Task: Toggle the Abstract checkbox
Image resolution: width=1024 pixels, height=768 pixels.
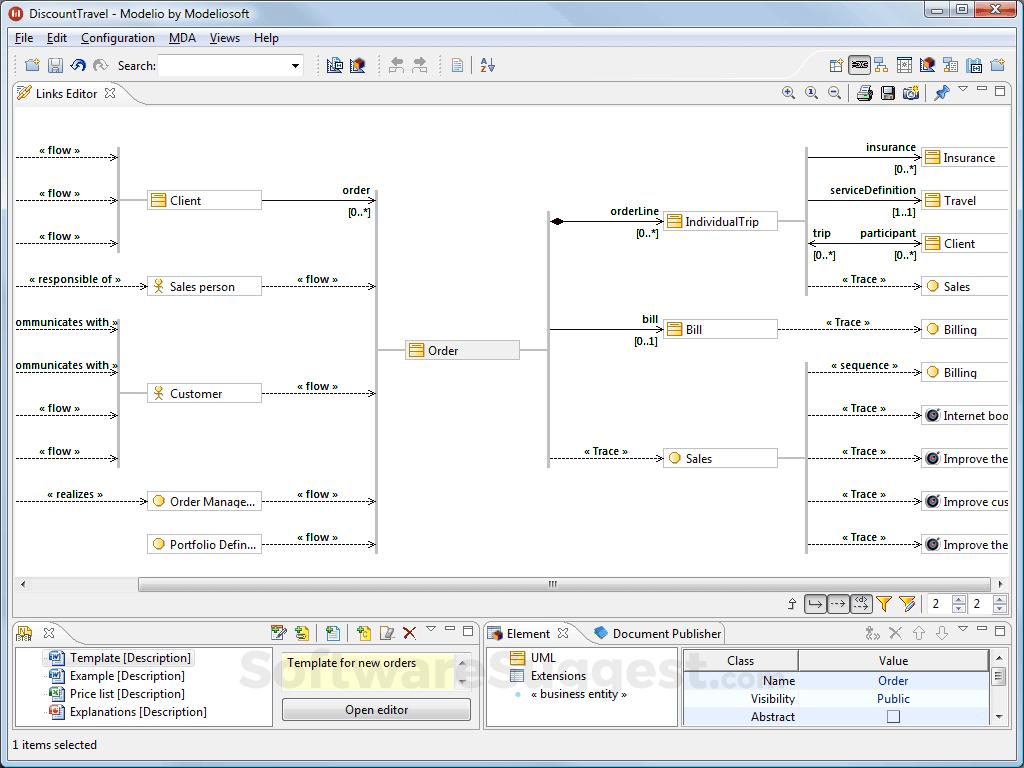Action: pyautogui.click(x=893, y=717)
